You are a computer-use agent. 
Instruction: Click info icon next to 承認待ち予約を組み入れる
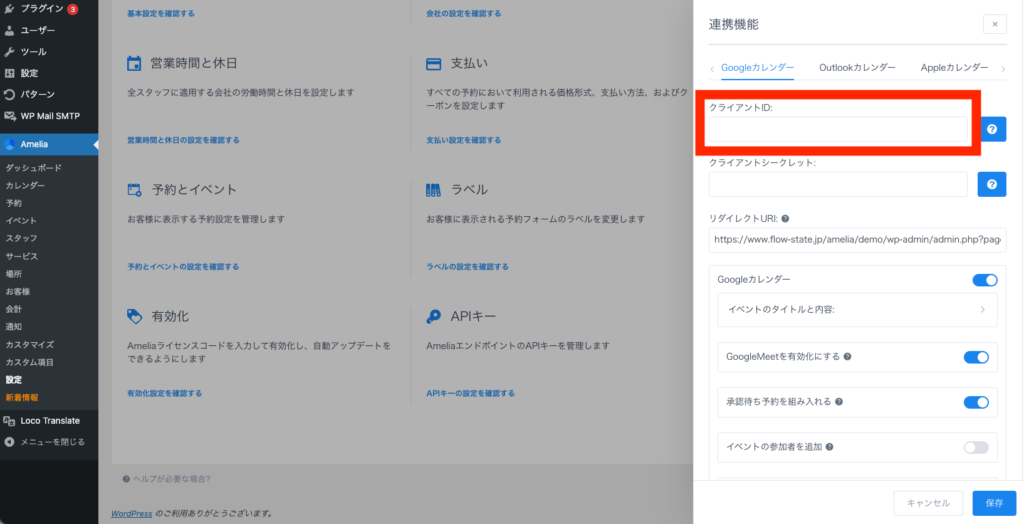(x=839, y=402)
